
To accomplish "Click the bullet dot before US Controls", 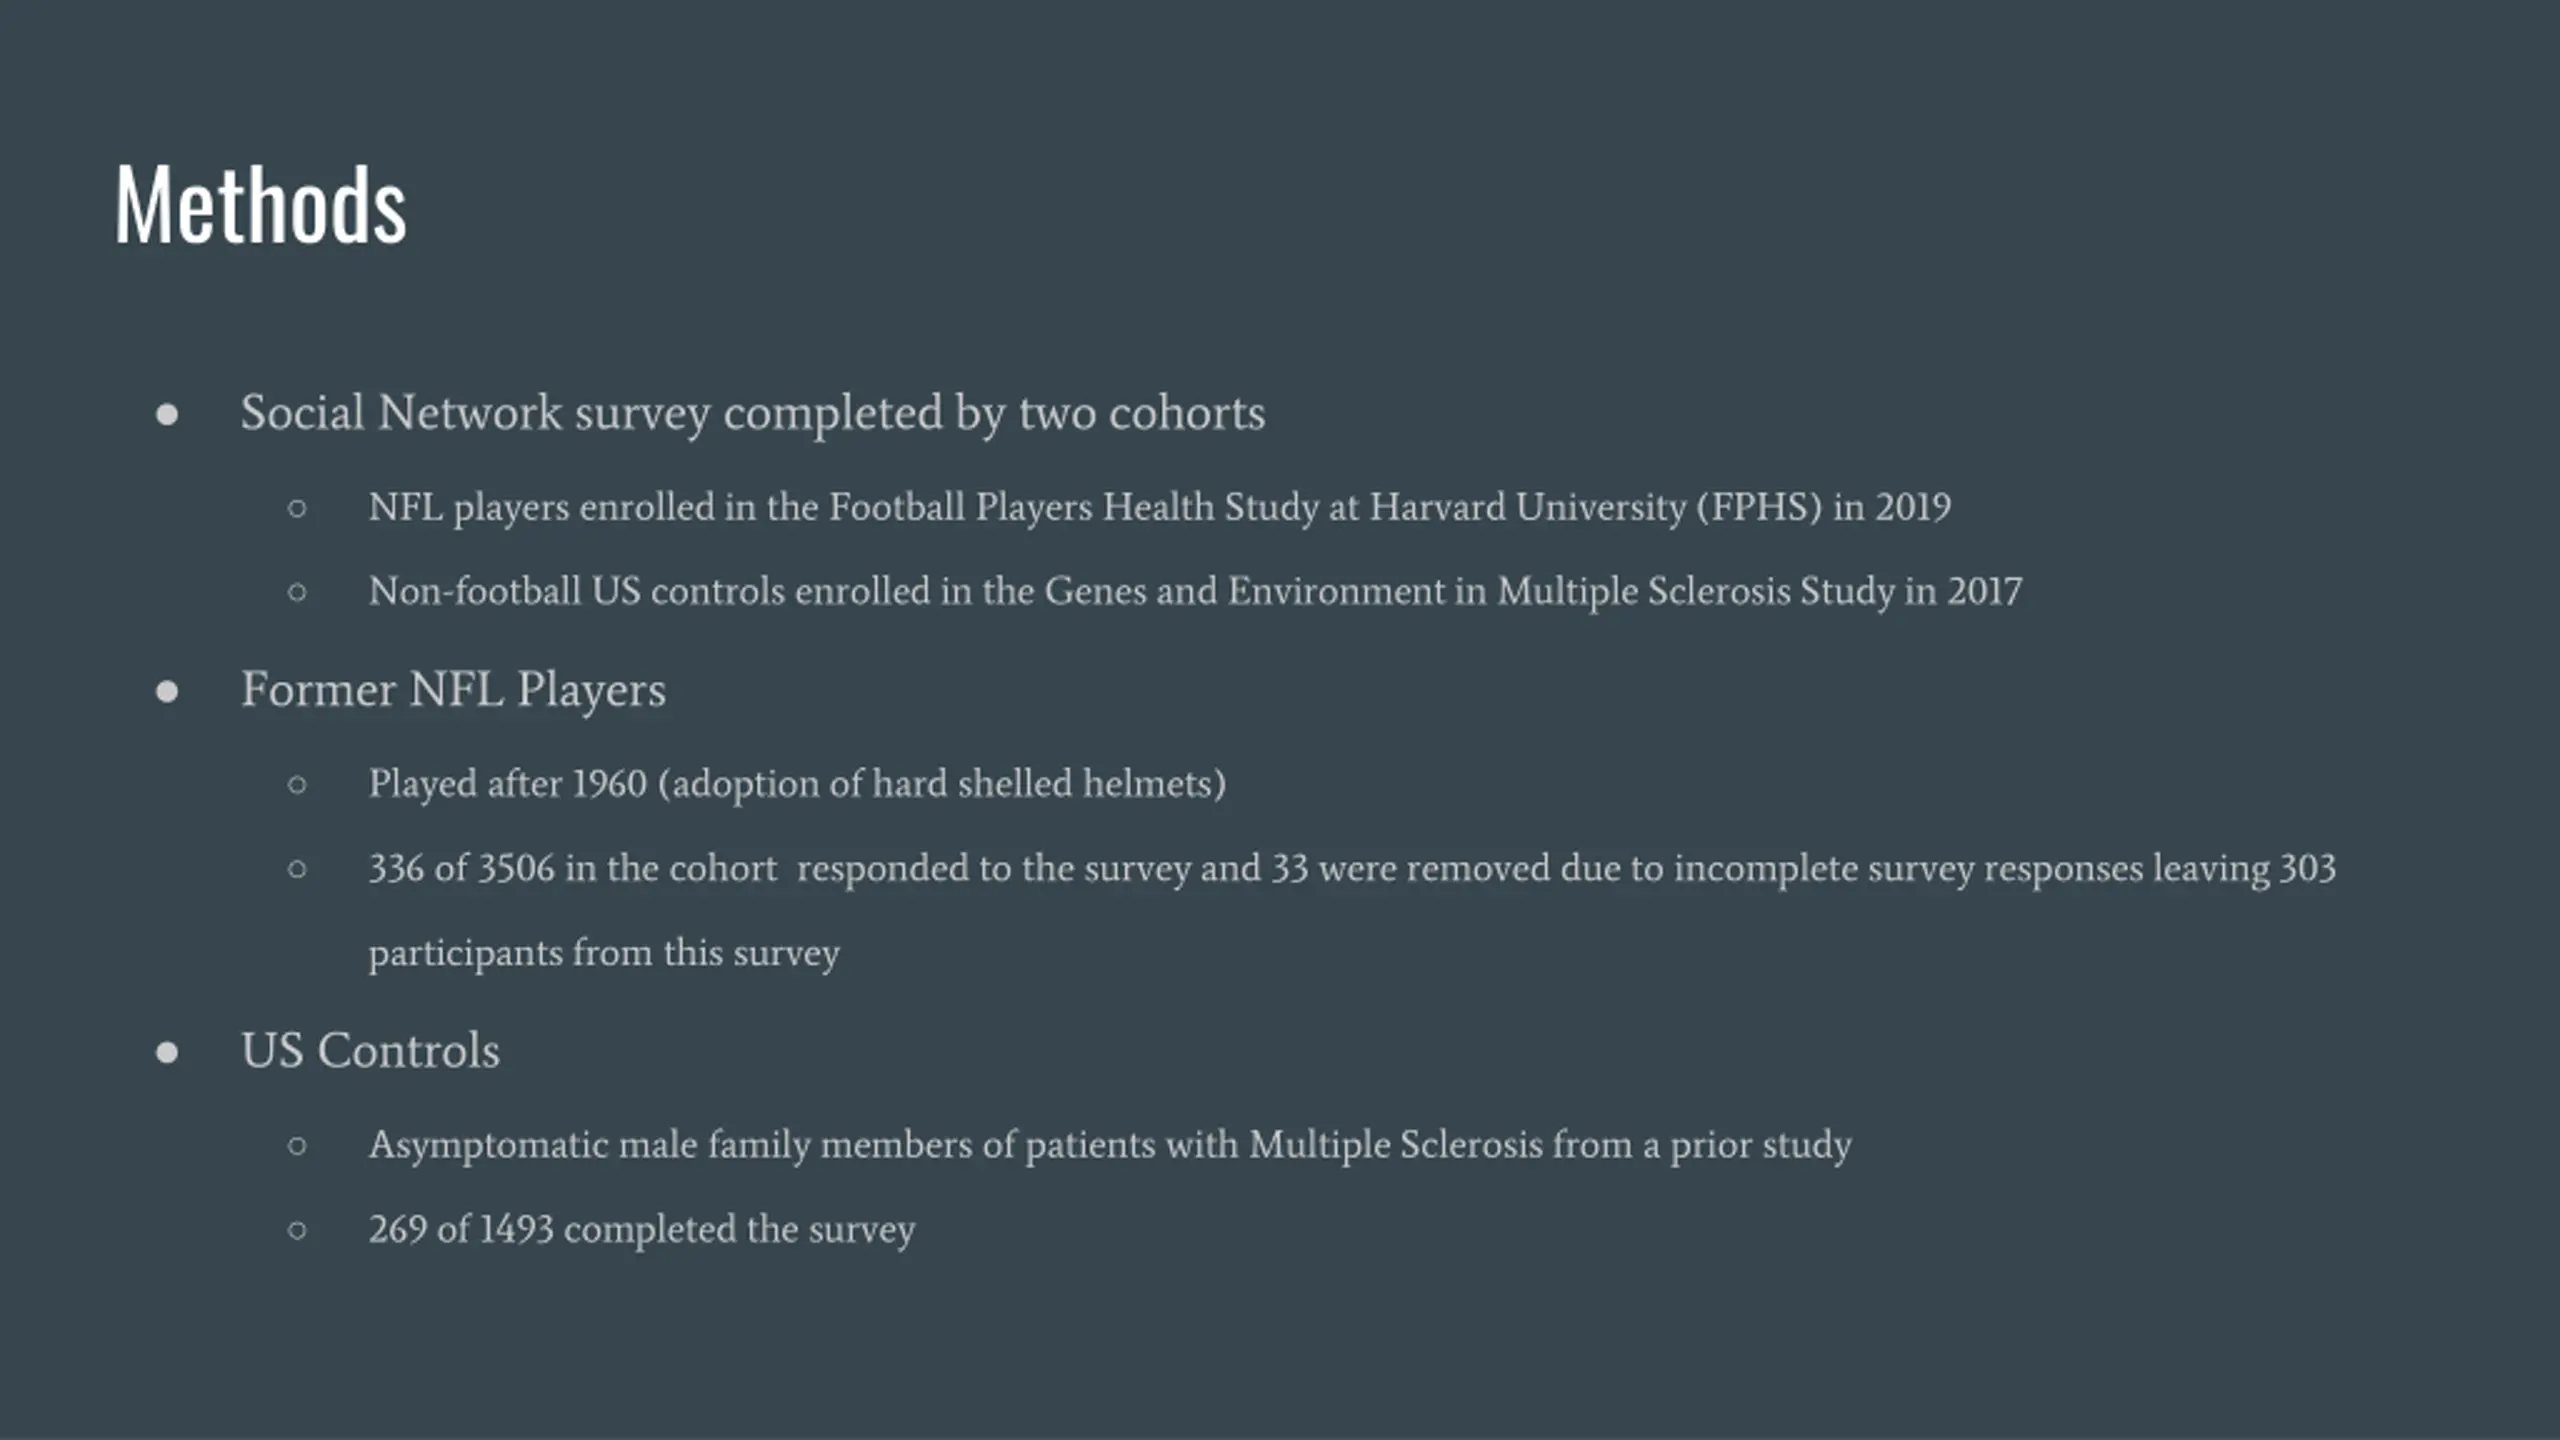I will [167, 1052].
